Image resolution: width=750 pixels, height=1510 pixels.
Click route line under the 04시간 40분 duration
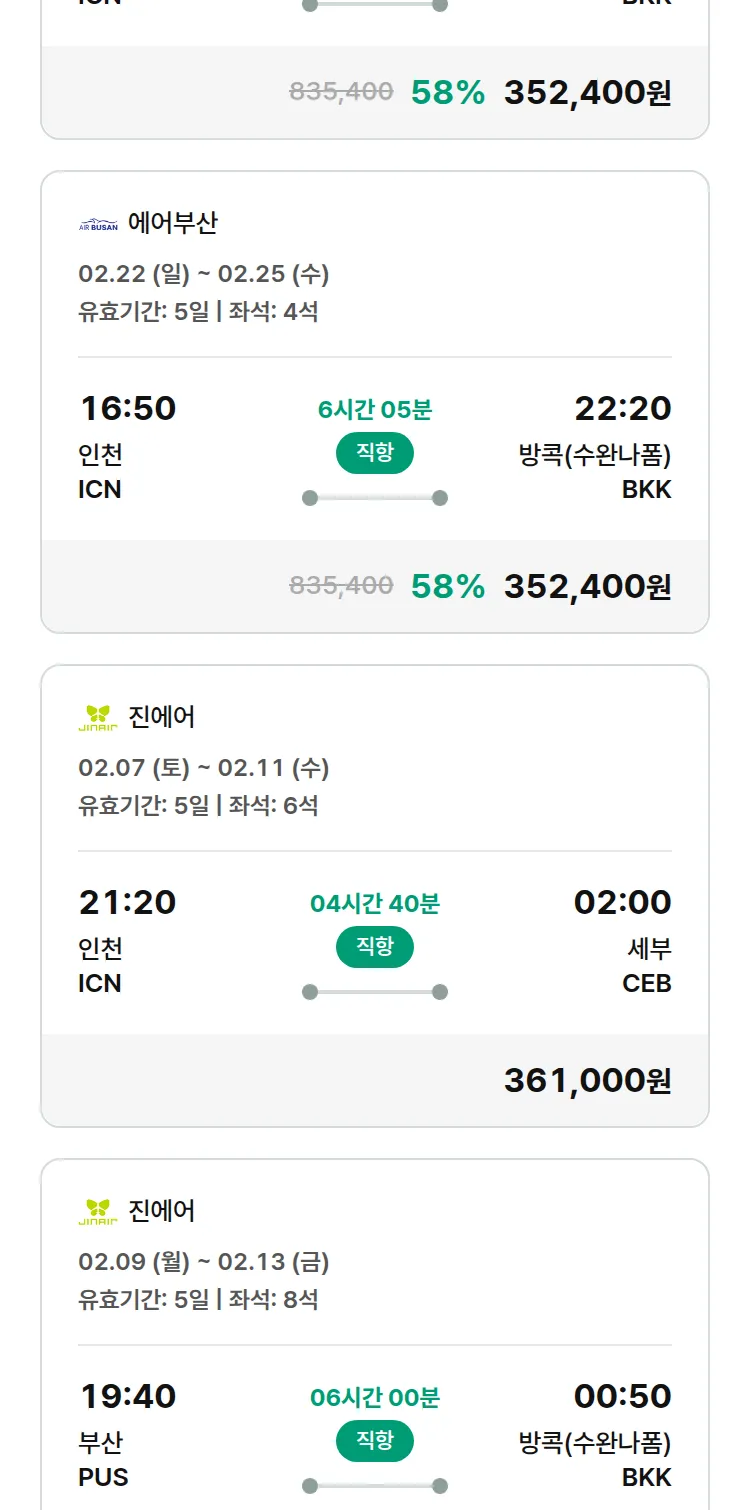(374, 992)
